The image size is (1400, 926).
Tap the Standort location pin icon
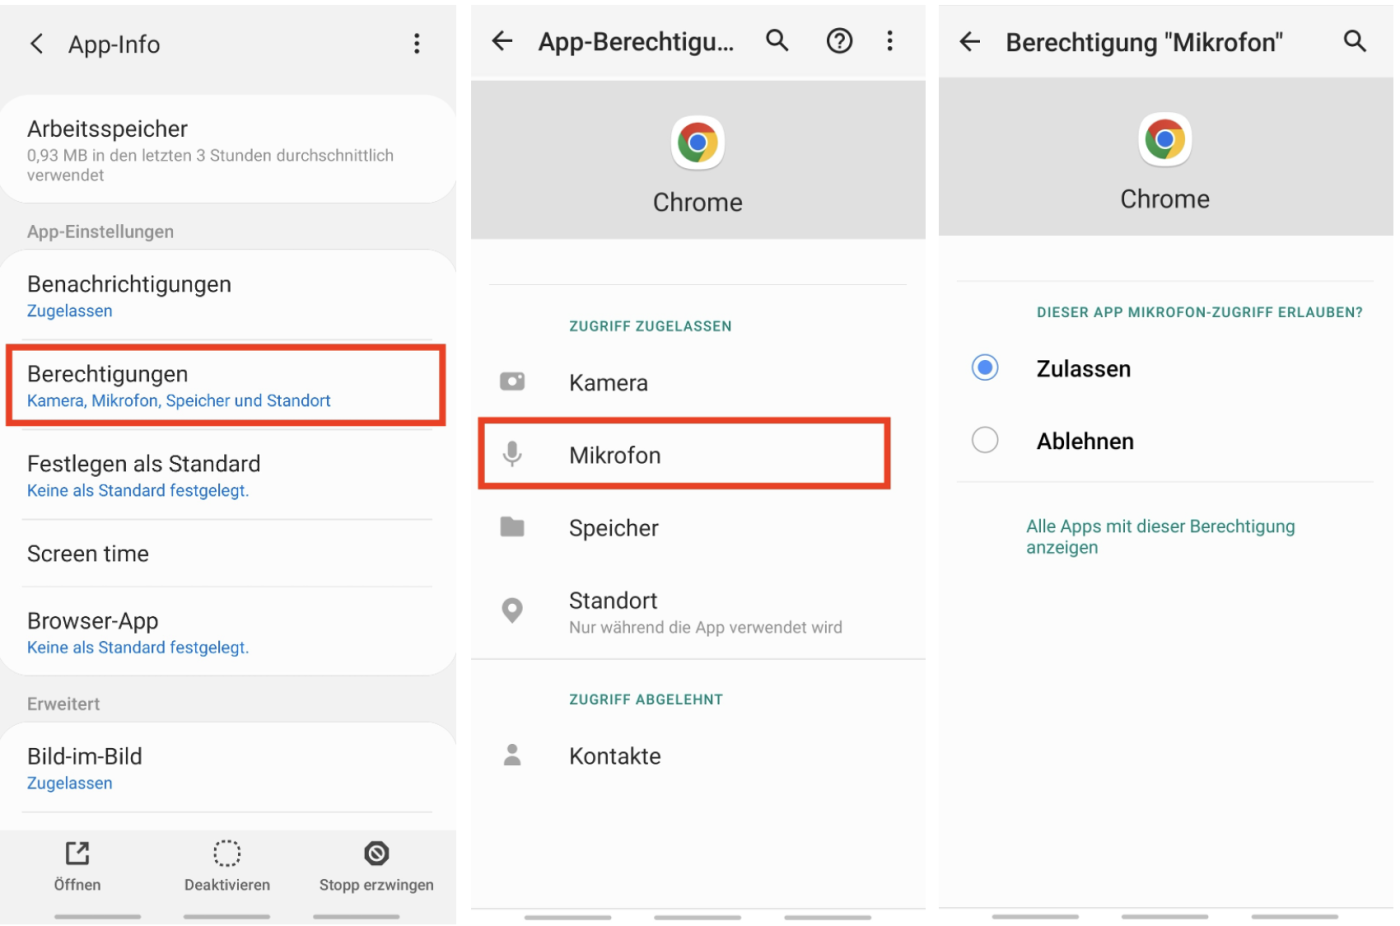tap(512, 610)
